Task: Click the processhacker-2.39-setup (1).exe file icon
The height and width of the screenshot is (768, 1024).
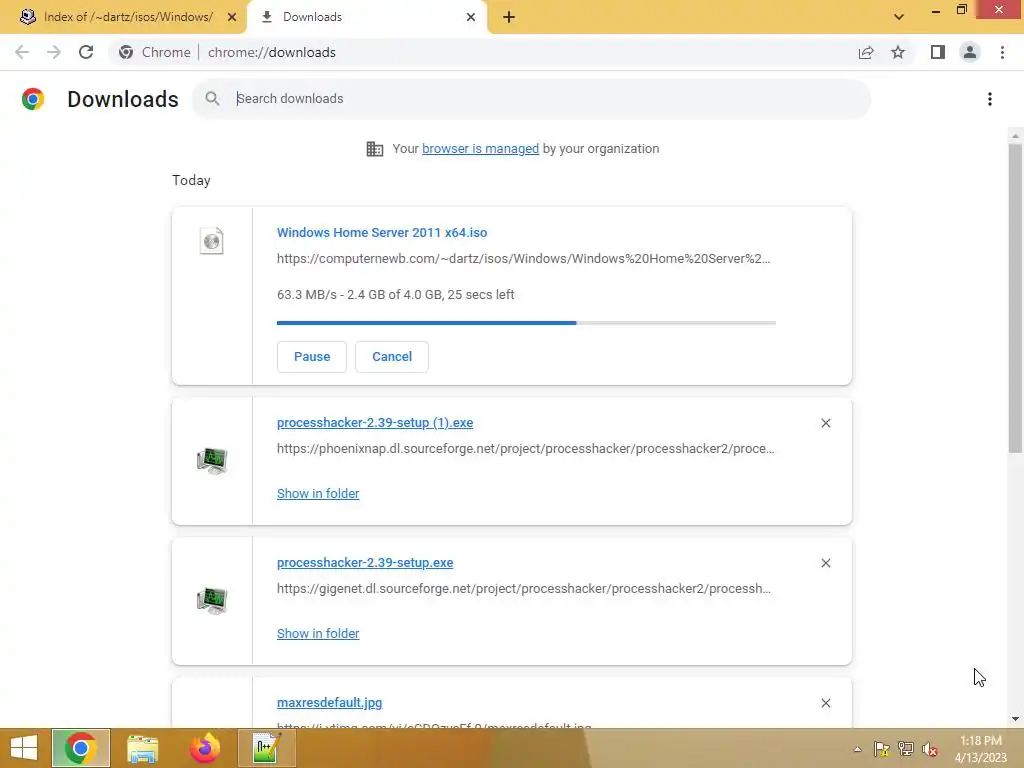Action: coord(212,461)
